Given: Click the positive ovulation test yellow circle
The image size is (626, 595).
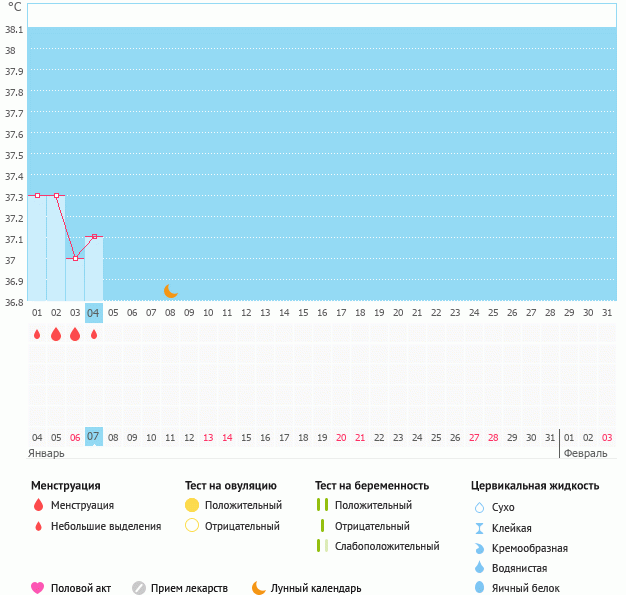Looking at the screenshot, I should pos(192,505).
